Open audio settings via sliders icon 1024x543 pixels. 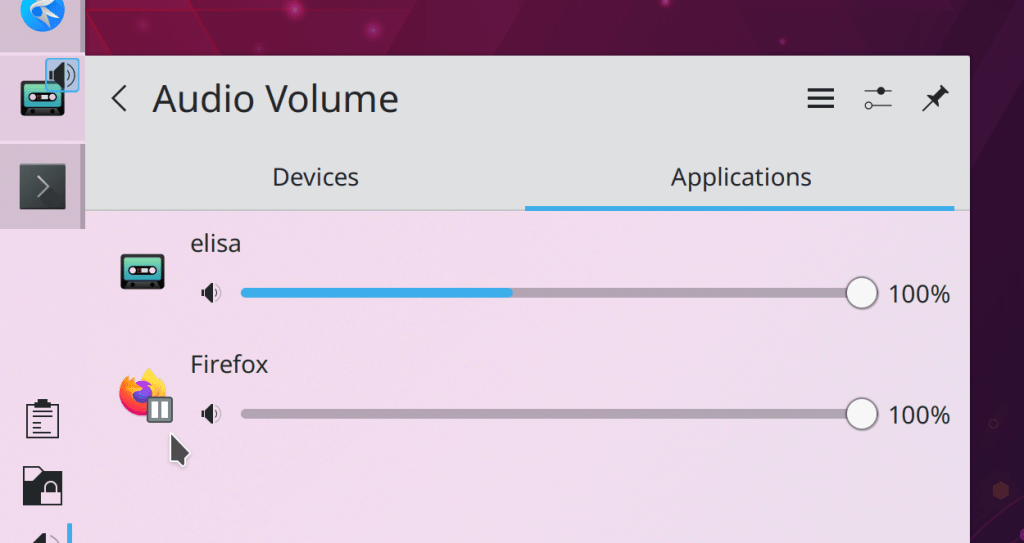877,98
